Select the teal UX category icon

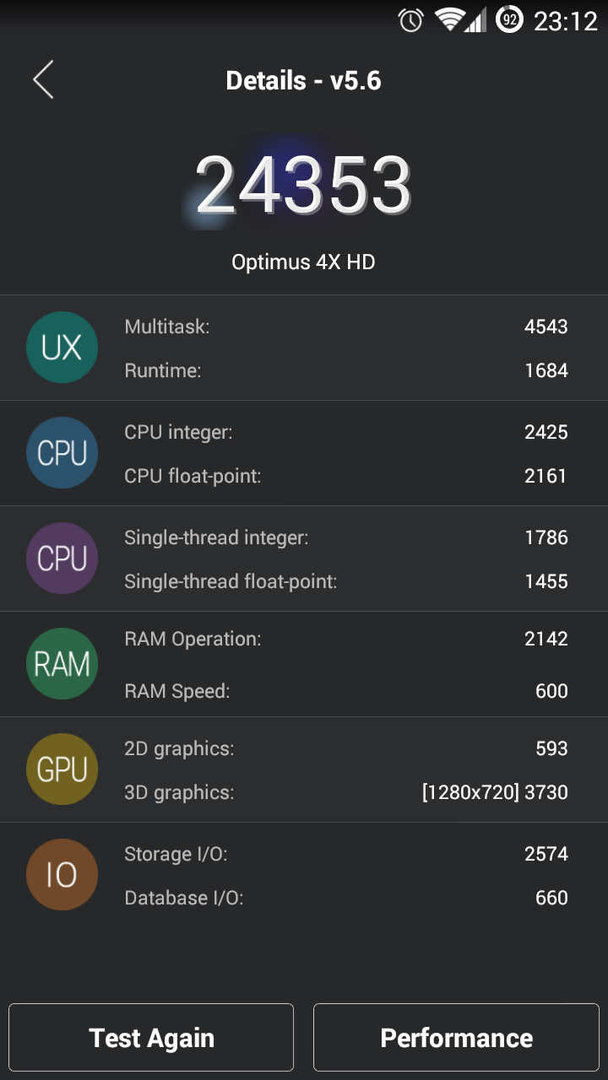(62, 348)
